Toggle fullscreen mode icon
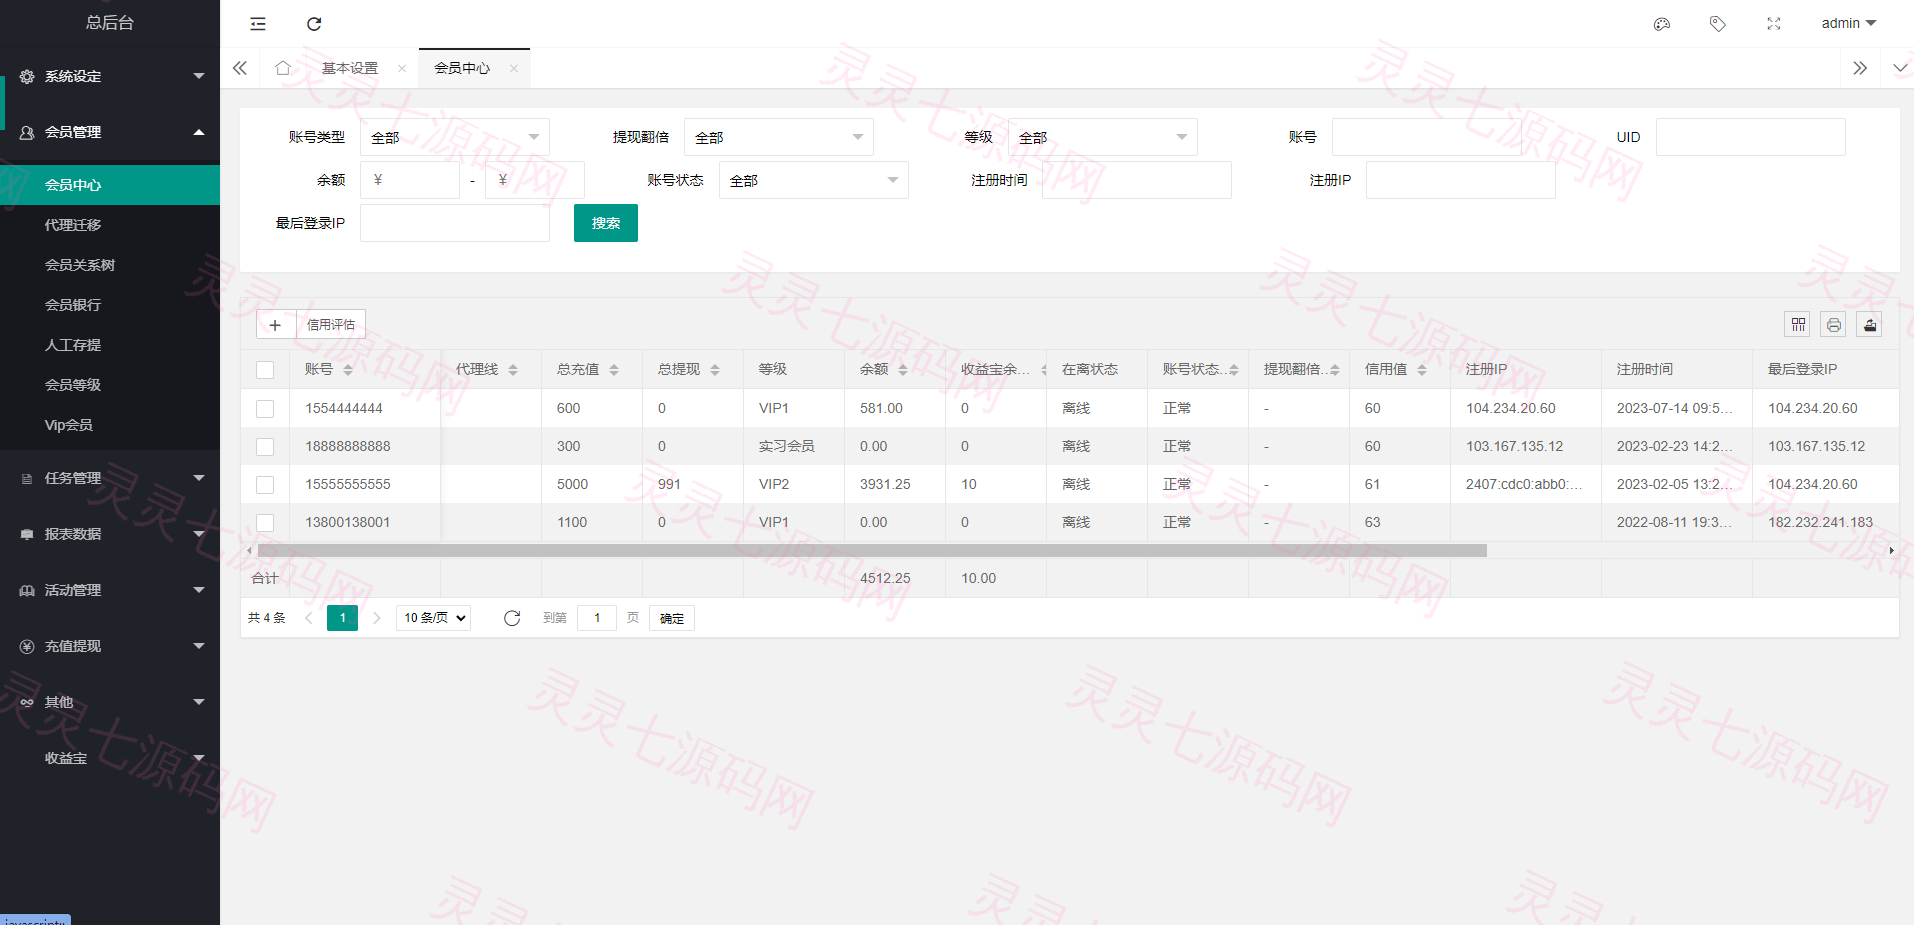This screenshot has width=1914, height=925. (1774, 24)
